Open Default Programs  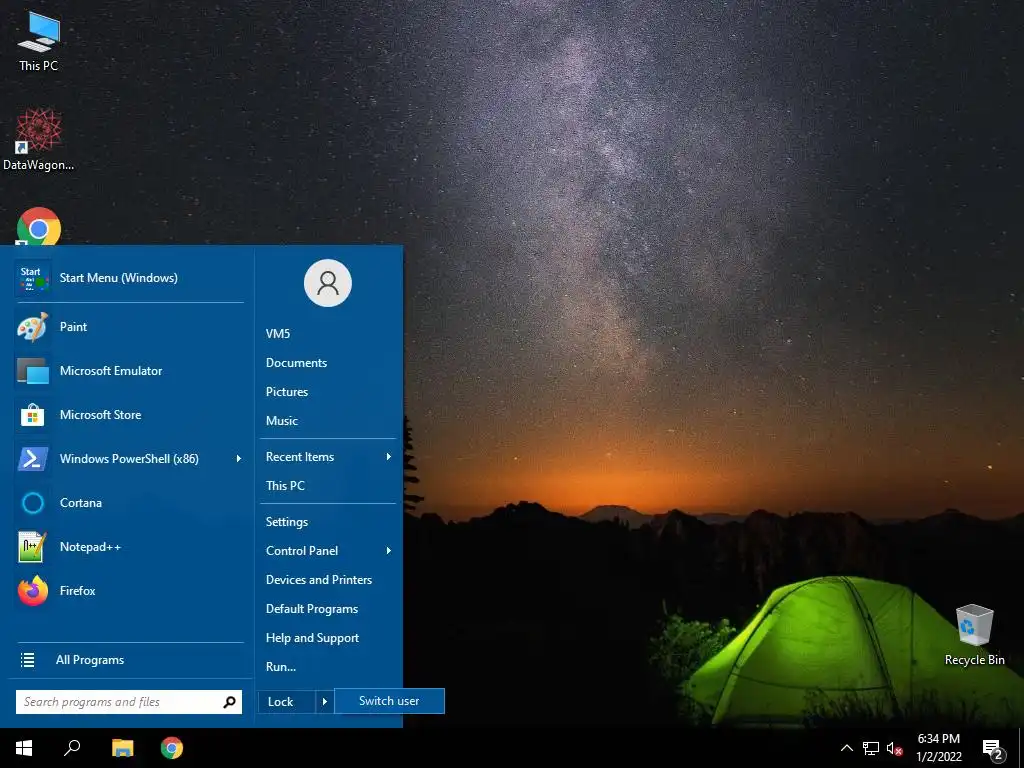[x=312, y=609]
